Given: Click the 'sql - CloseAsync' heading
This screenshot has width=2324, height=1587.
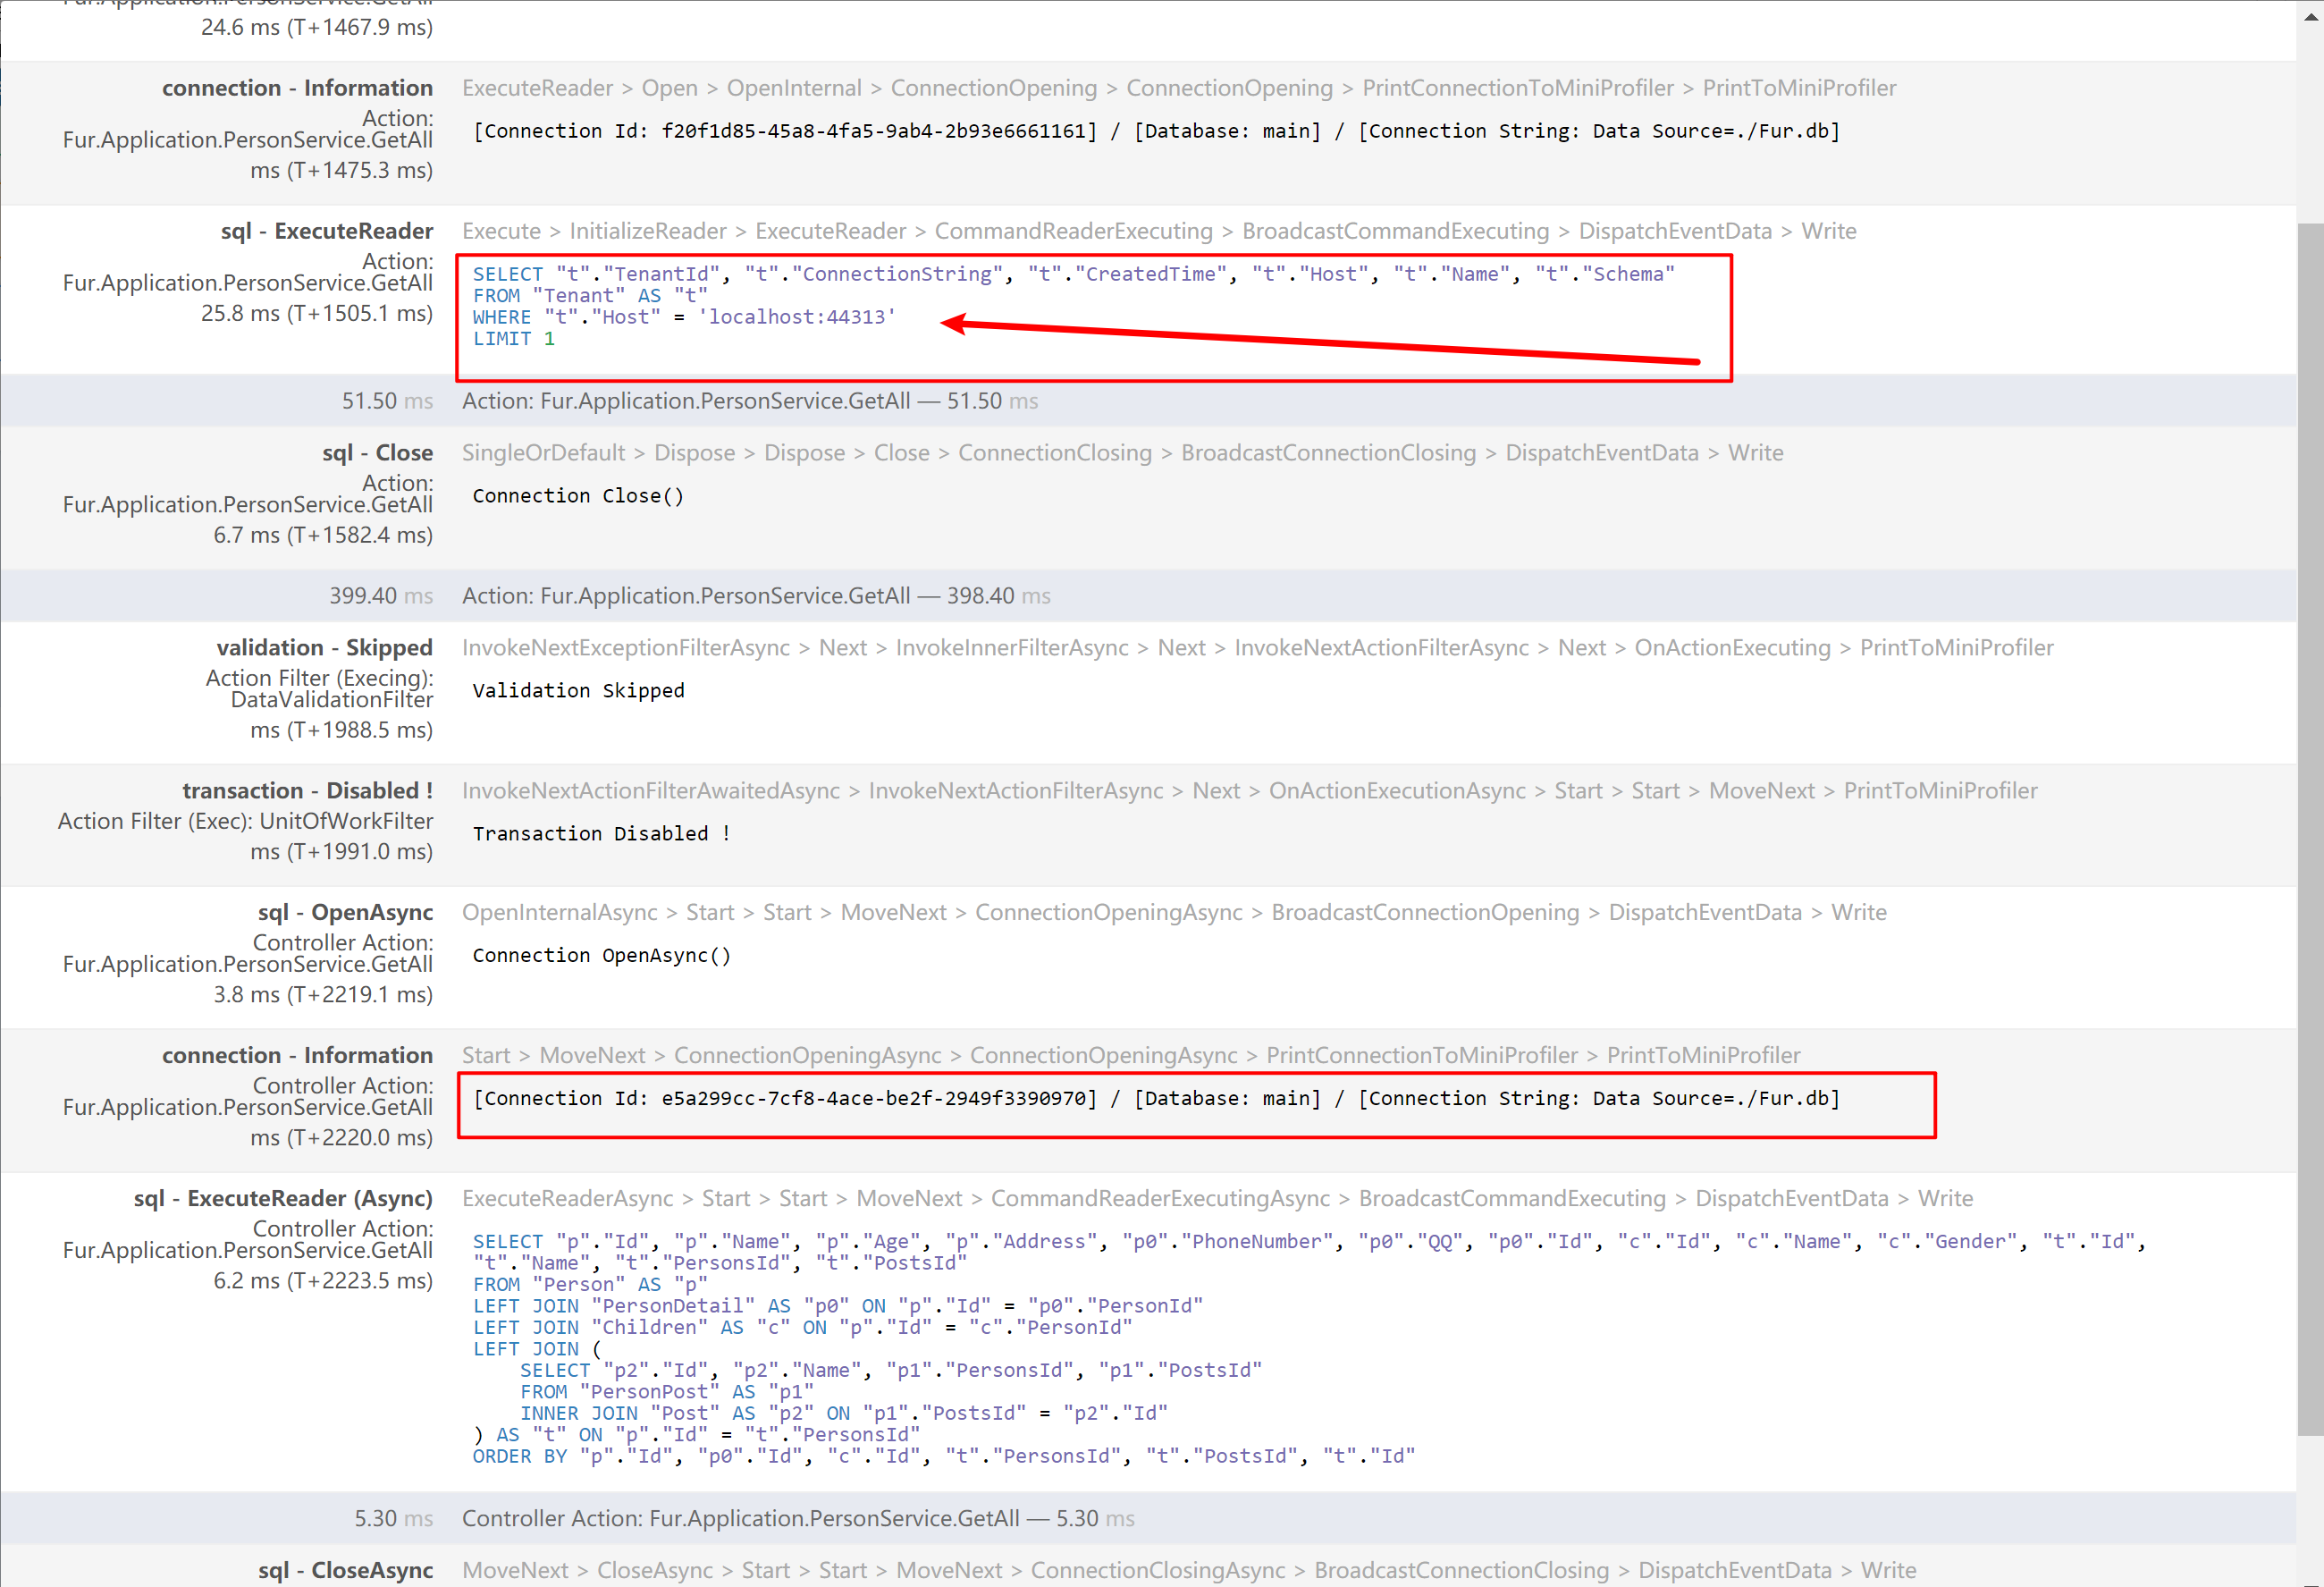Looking at the screenshot, I should (x=345, y=1571).
